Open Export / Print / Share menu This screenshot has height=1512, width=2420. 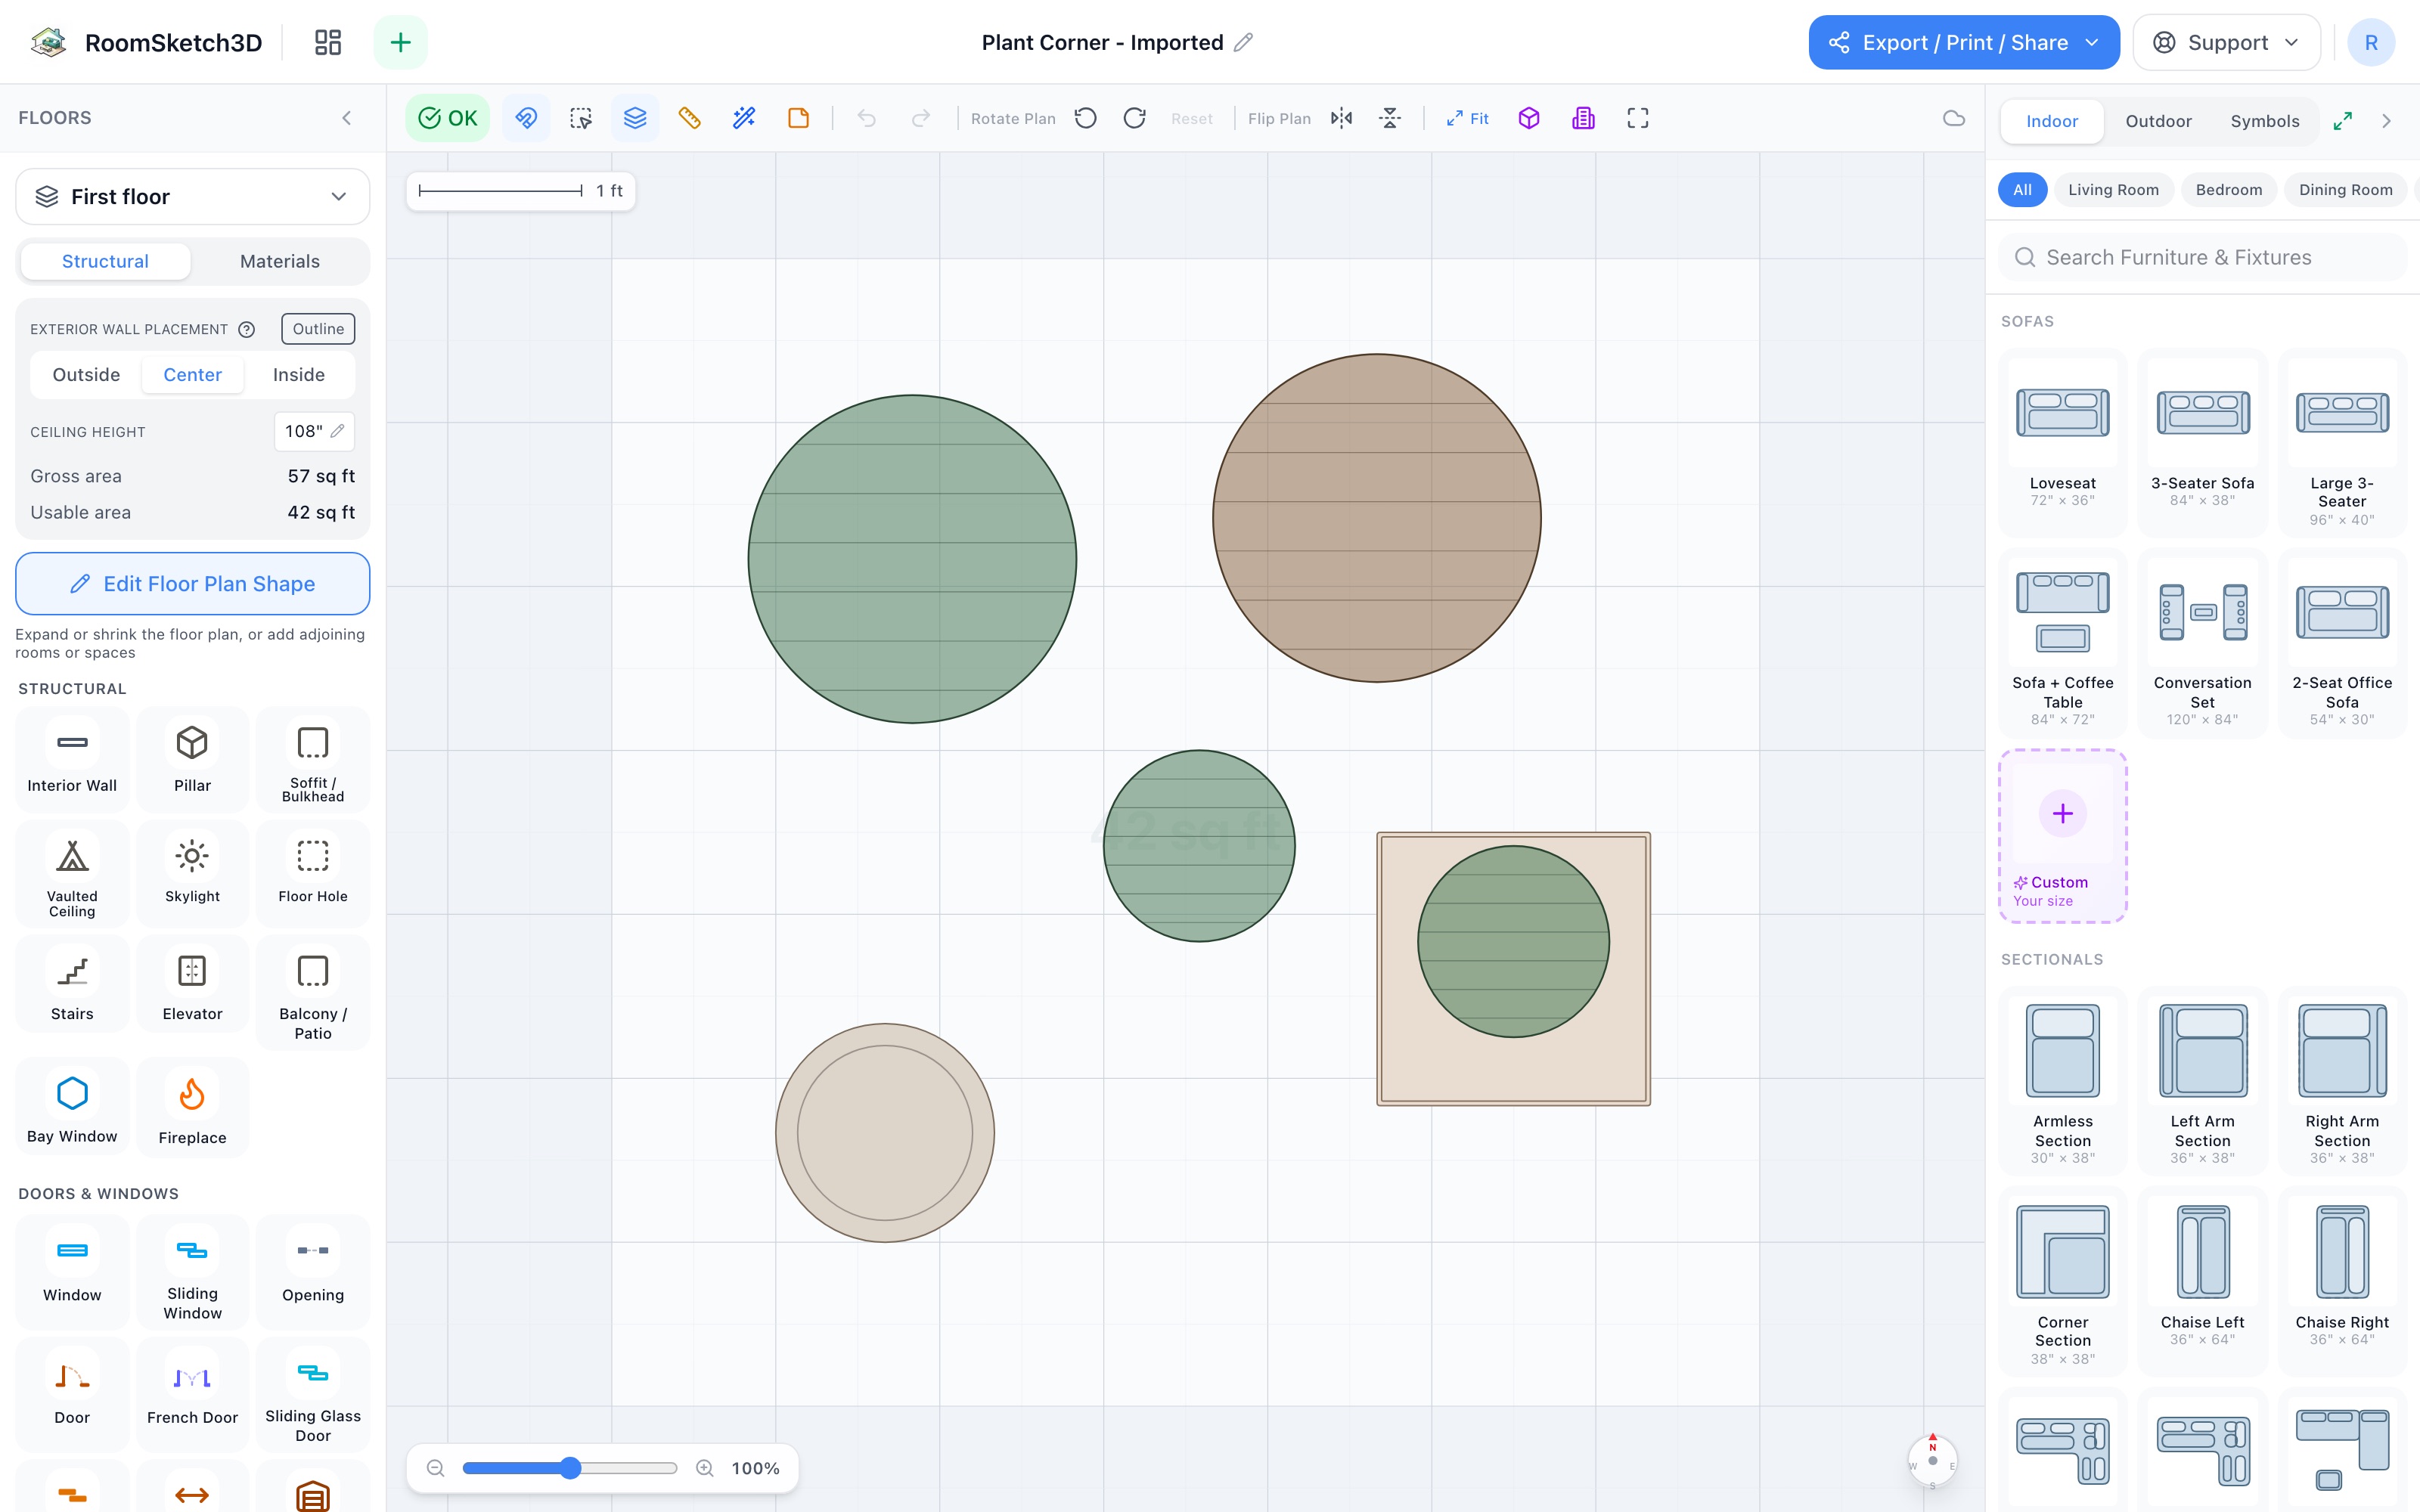(1964, 42)
